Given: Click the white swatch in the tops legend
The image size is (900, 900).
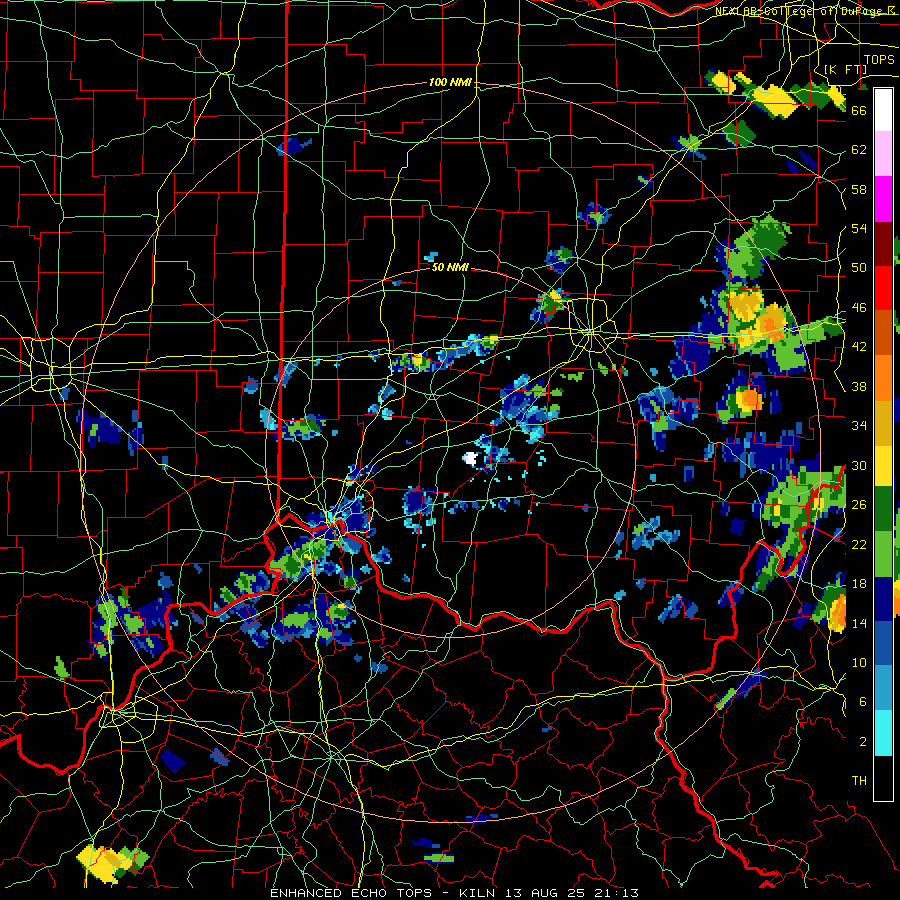Looking at the screenshot, I should click(883, 110).
